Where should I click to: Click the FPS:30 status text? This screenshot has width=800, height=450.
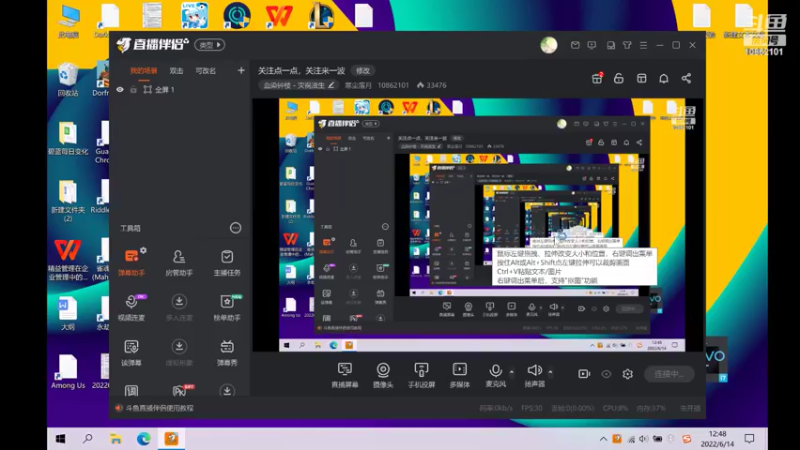click(x=532, y=408)
